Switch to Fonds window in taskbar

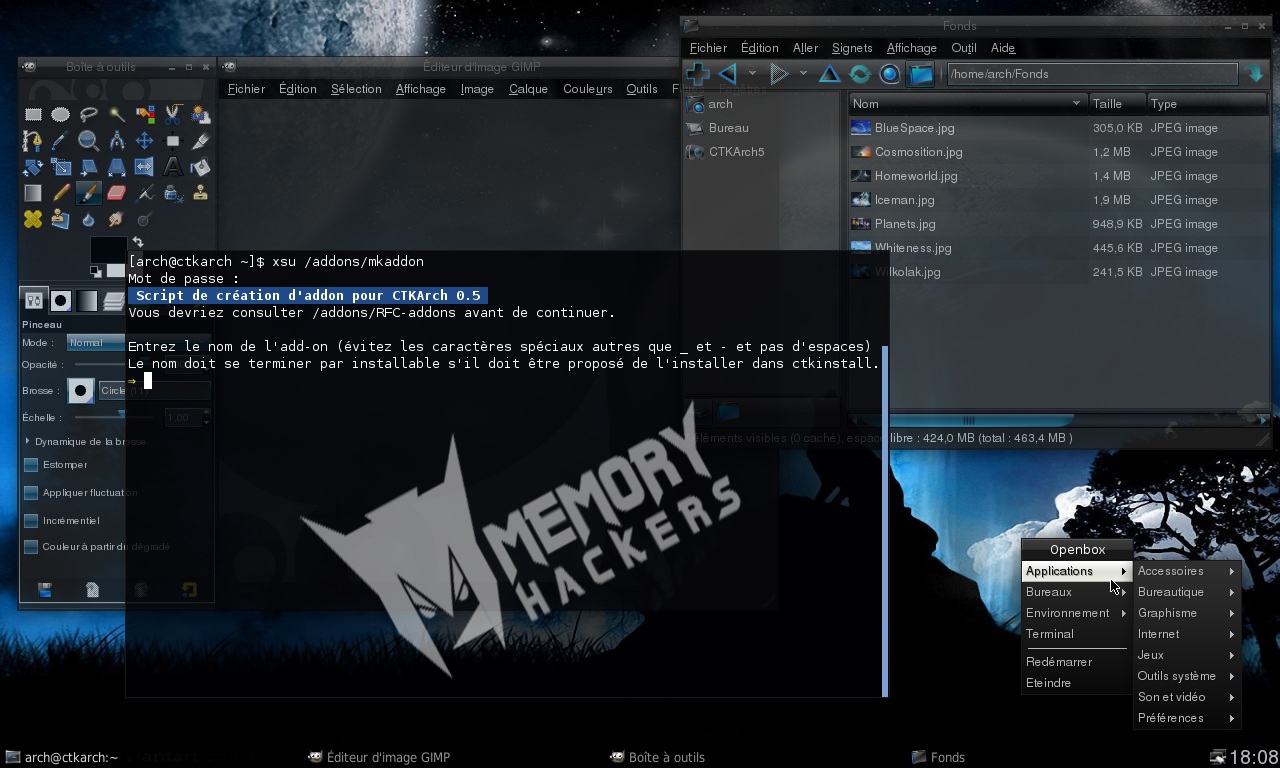click(939, 757)
